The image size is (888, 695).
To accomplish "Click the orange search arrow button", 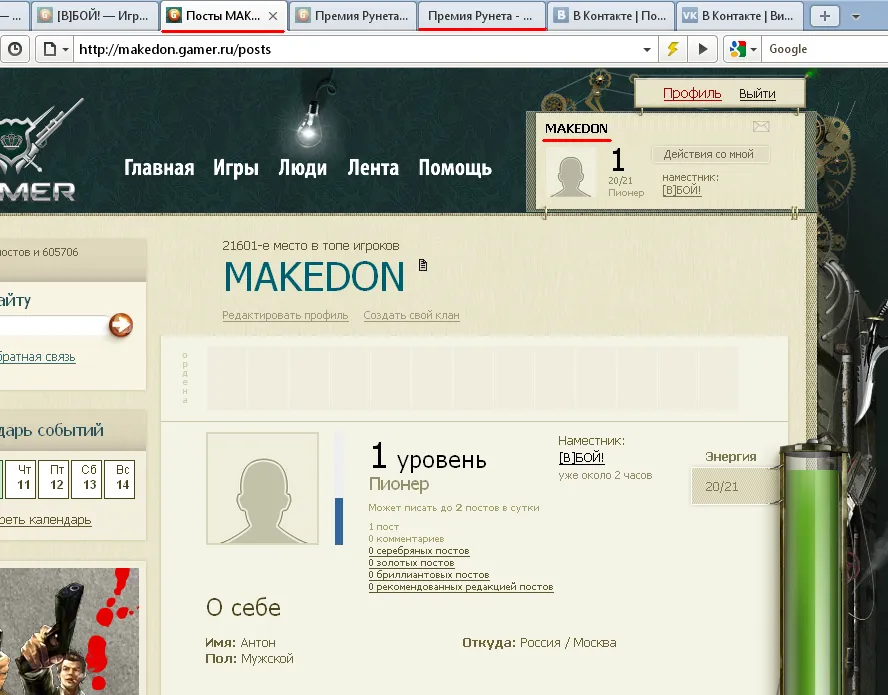I will pyautogui.click(x=121, y=325).
